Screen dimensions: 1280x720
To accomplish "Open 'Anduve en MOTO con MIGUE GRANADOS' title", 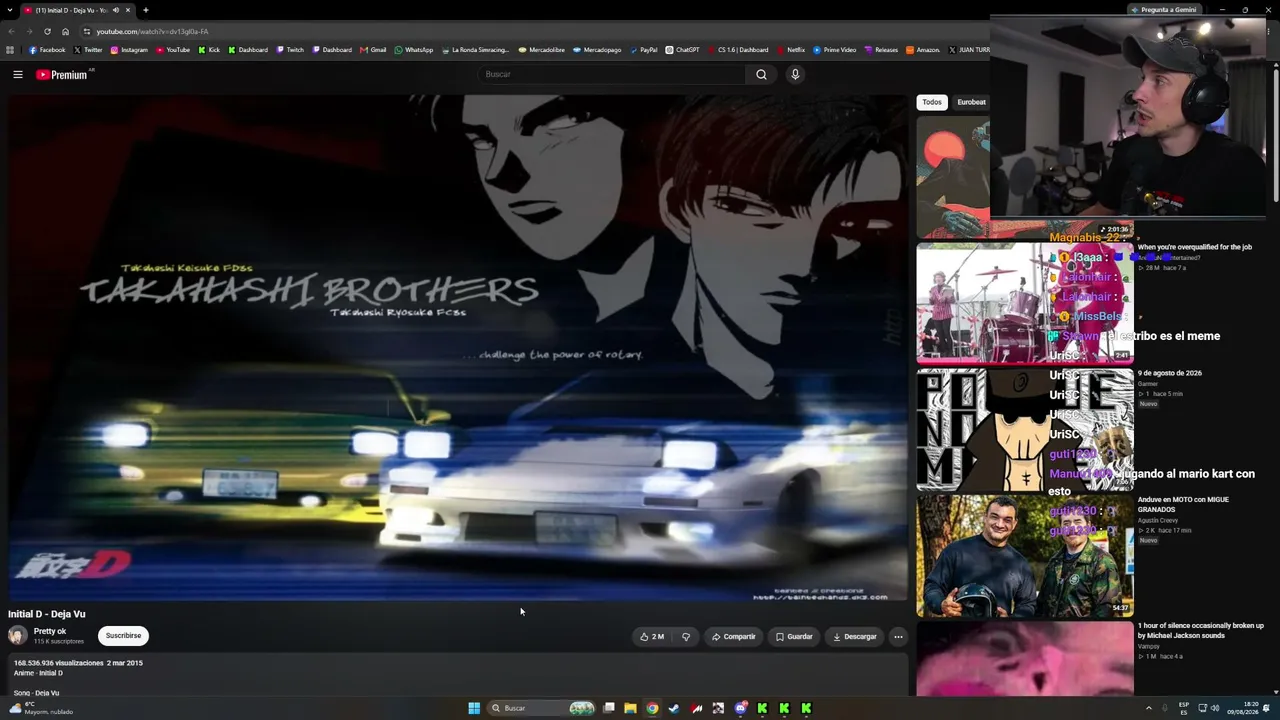I will [x=1184, y=504].
